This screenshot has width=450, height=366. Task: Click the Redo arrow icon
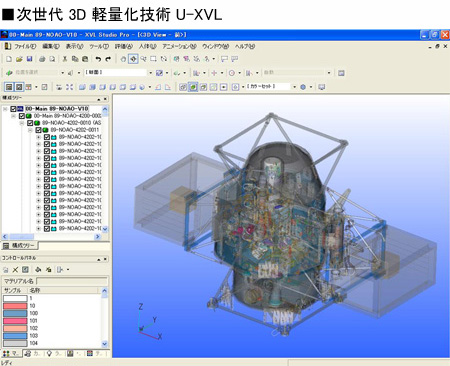108,59
